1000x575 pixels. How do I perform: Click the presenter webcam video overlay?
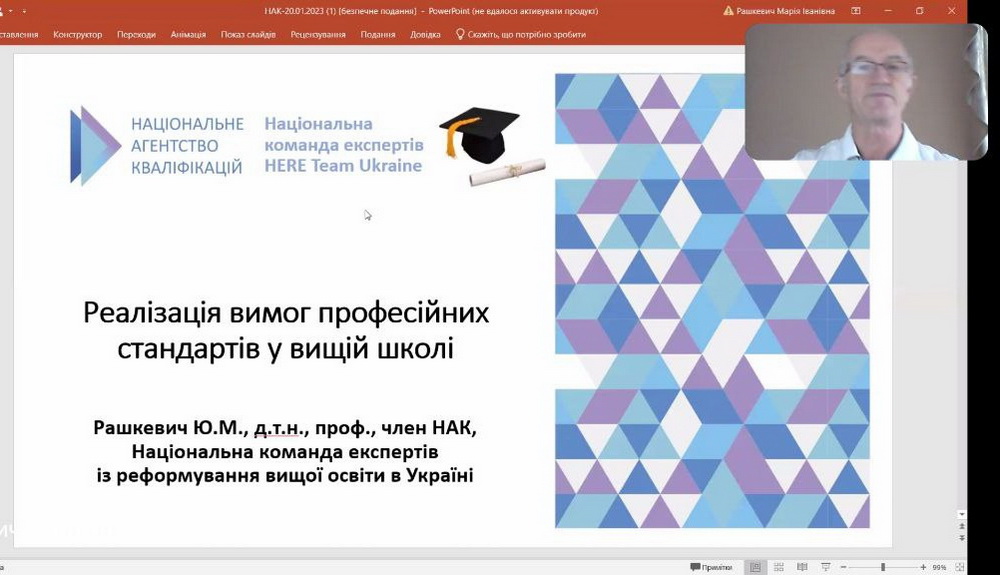[x=865, y=92]
